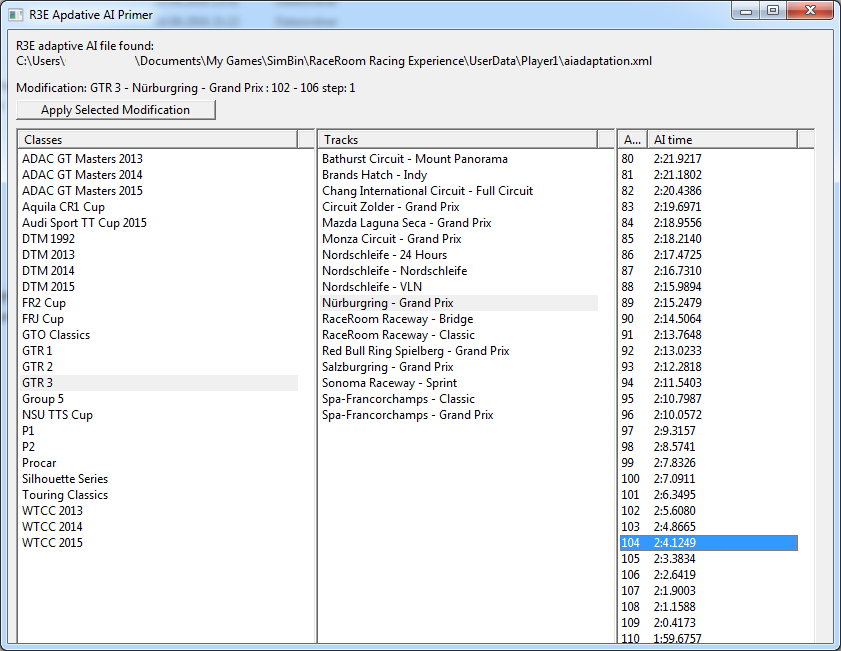The height and width of the screenshot is (651, 841).
Task: Select AI level 85 row 2:18.2140
Action: coord(709,239)
